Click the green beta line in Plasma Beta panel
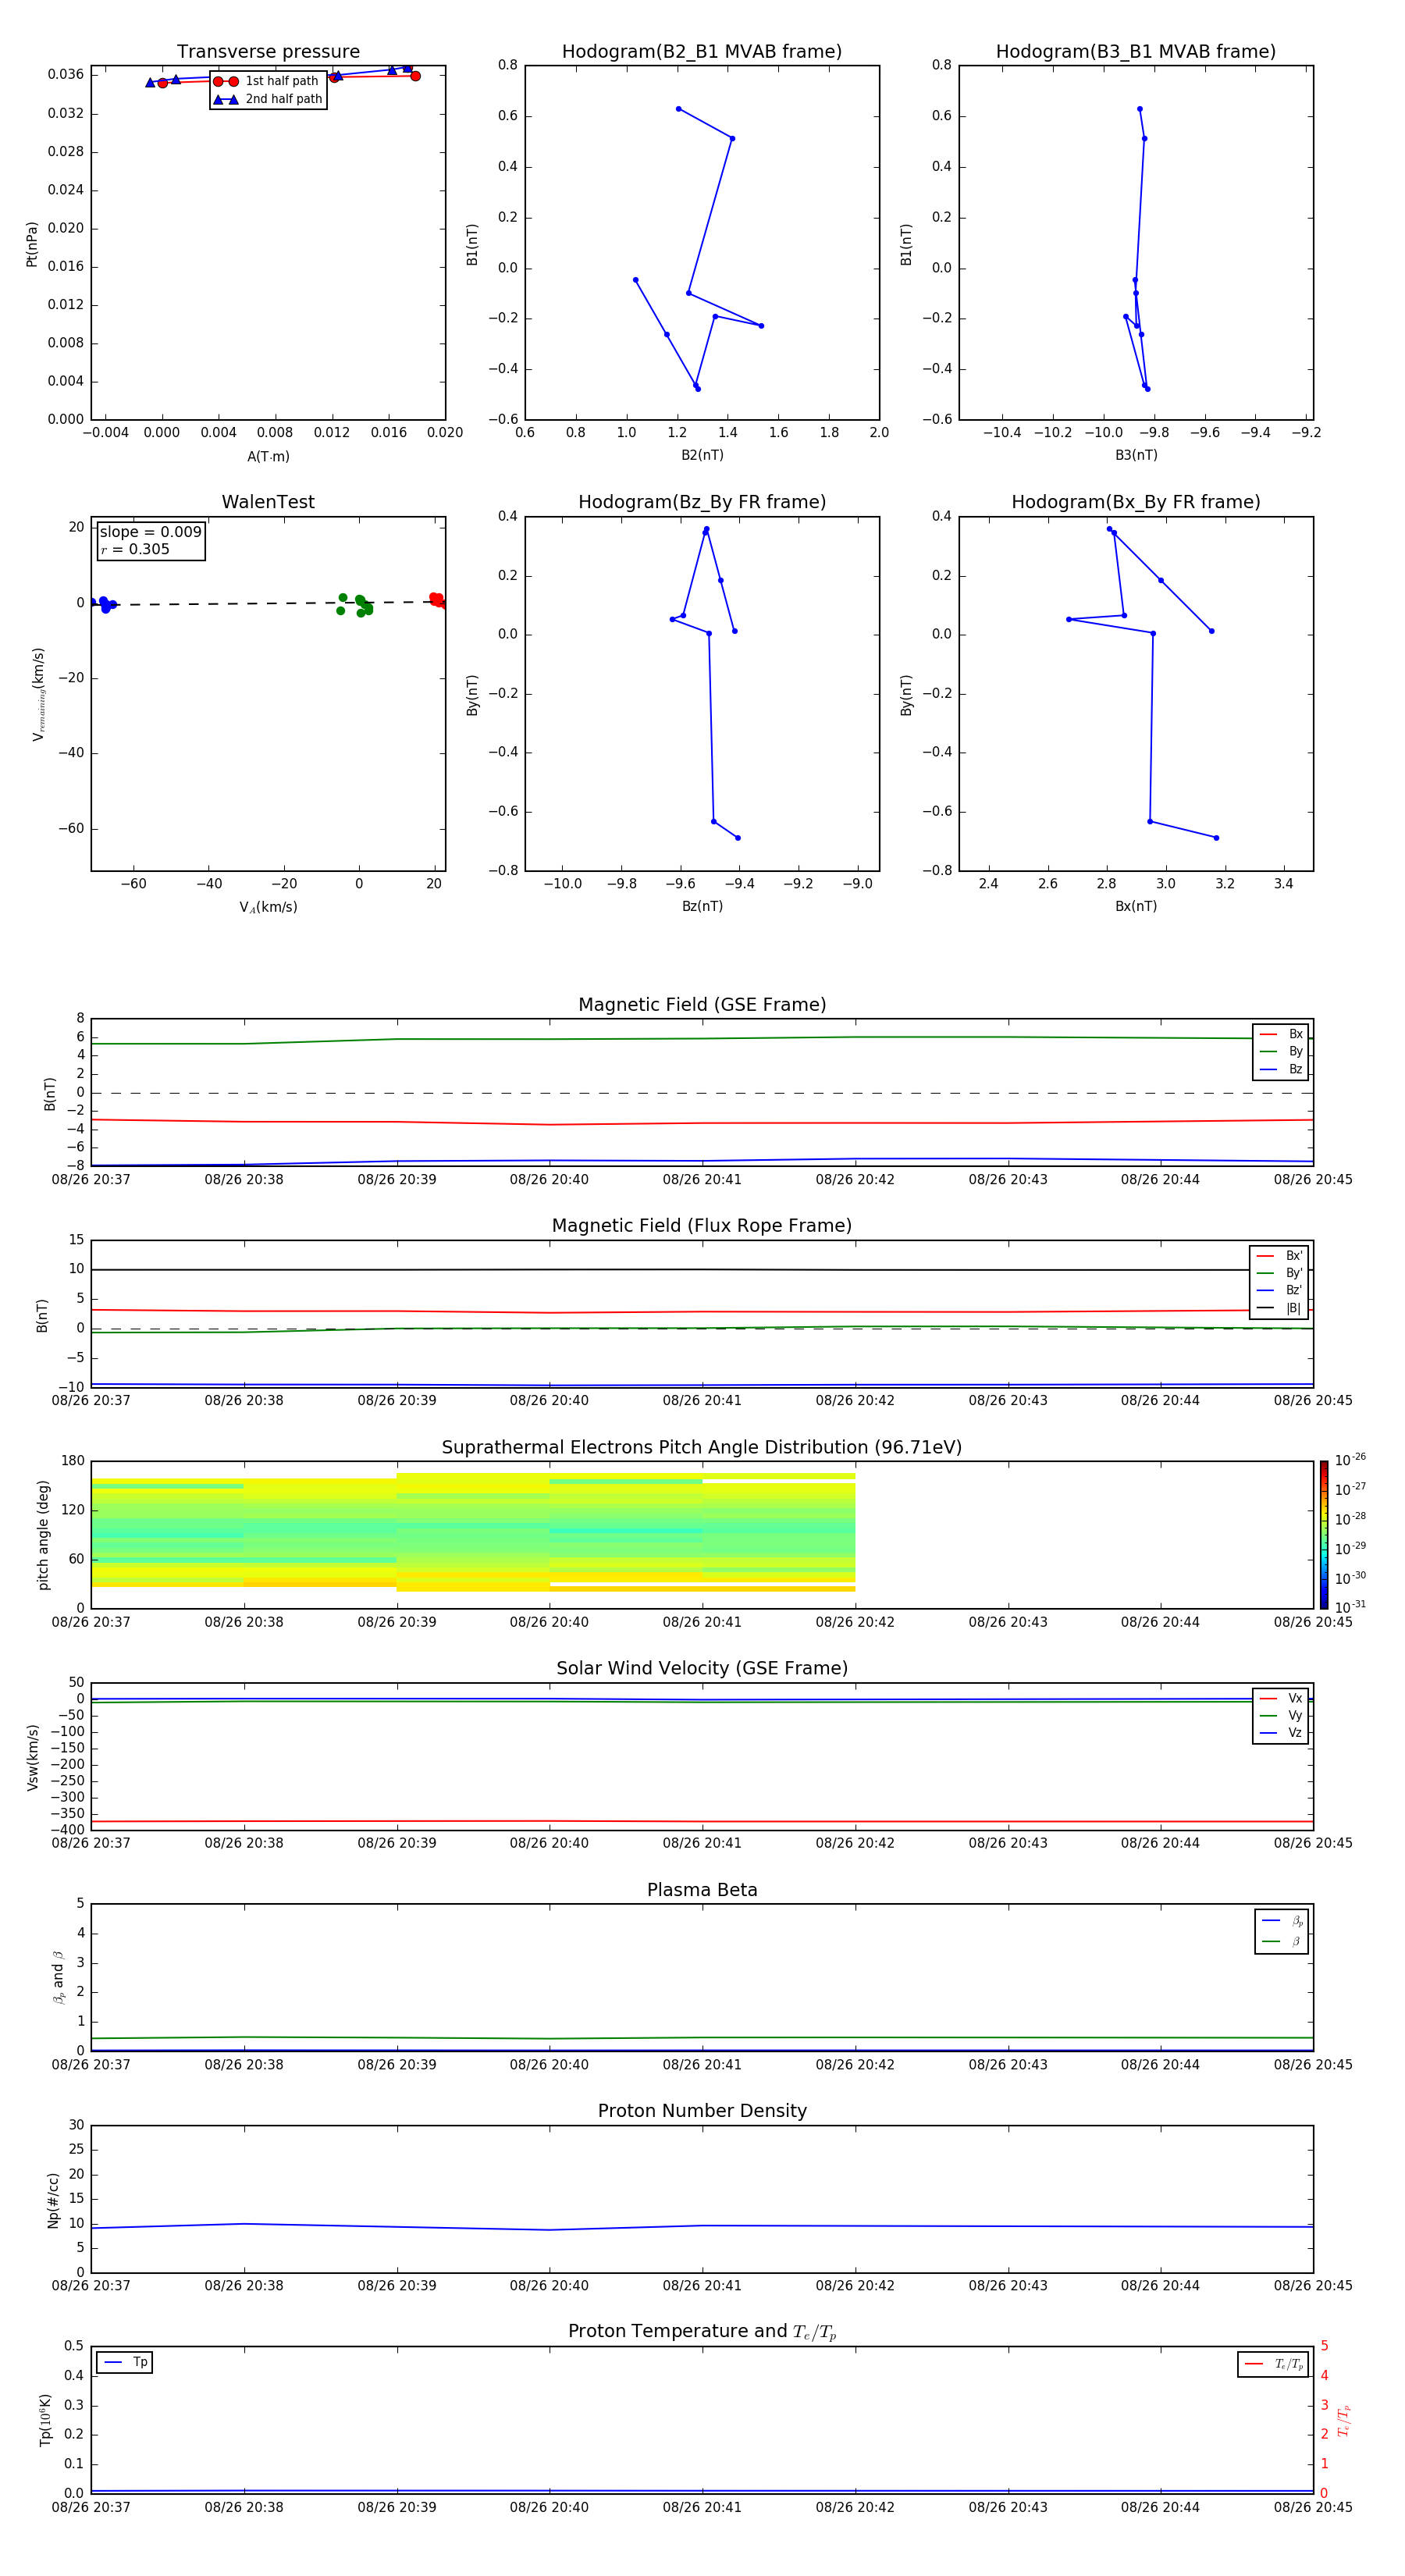Viewport: 1405px width, 2576px height. 702,2038
